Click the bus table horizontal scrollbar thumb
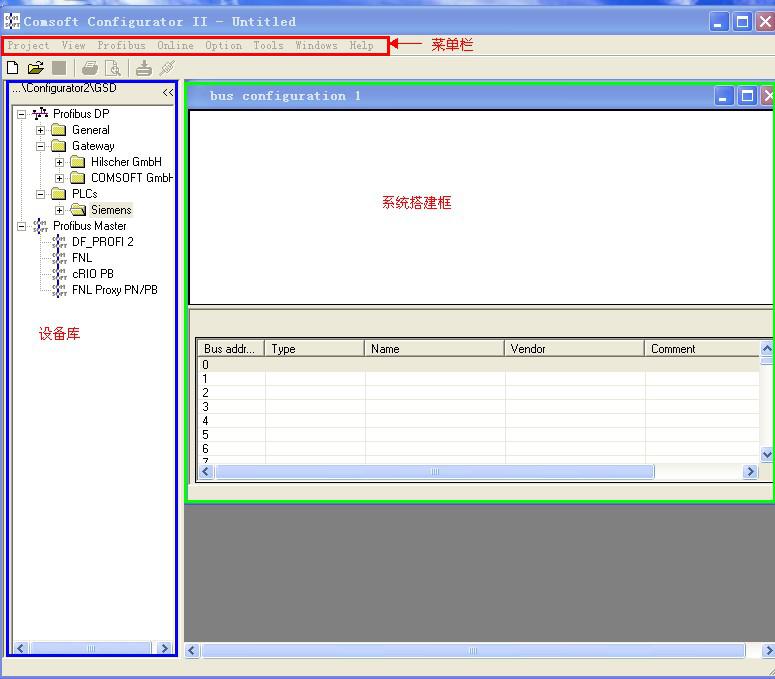Image resolution: width=775 pixels, height=679 pixels. coord(435,471)
